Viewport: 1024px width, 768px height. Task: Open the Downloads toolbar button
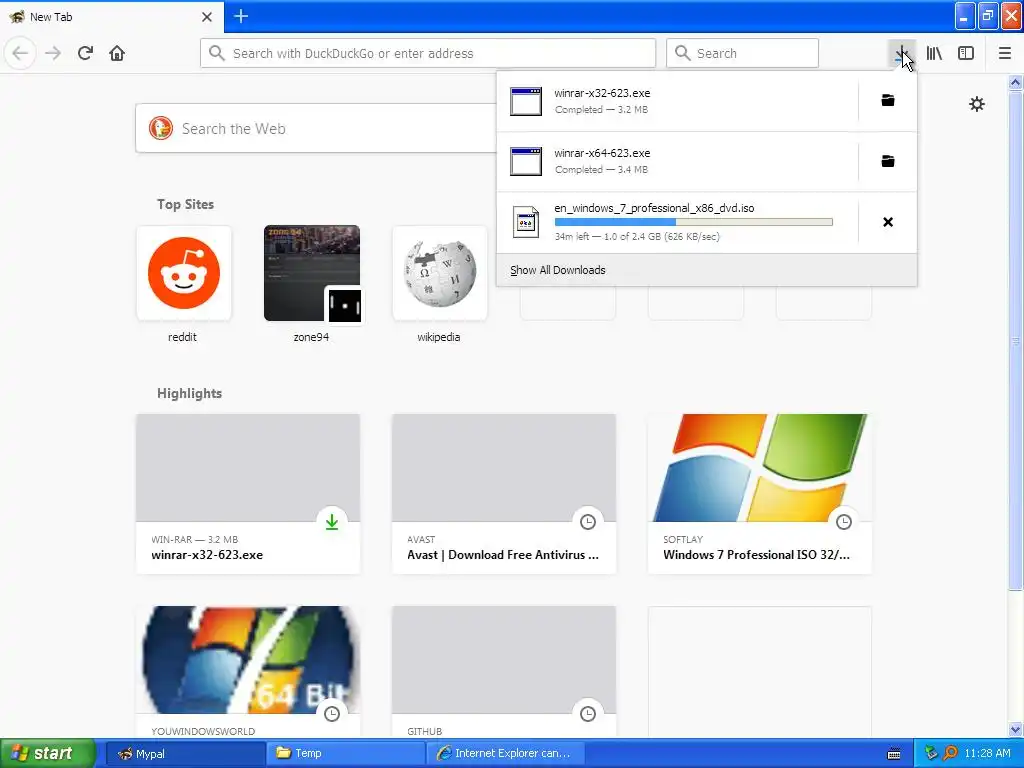(901, 53)
